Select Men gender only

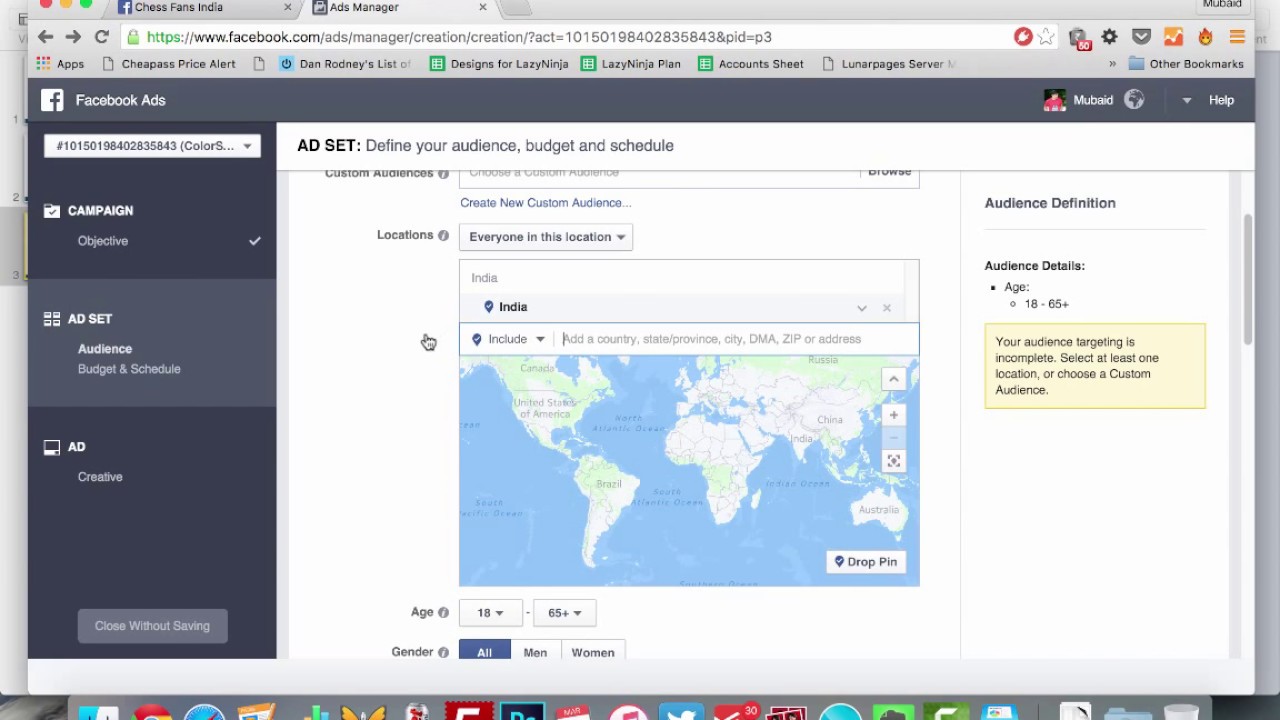pos(535,650)
